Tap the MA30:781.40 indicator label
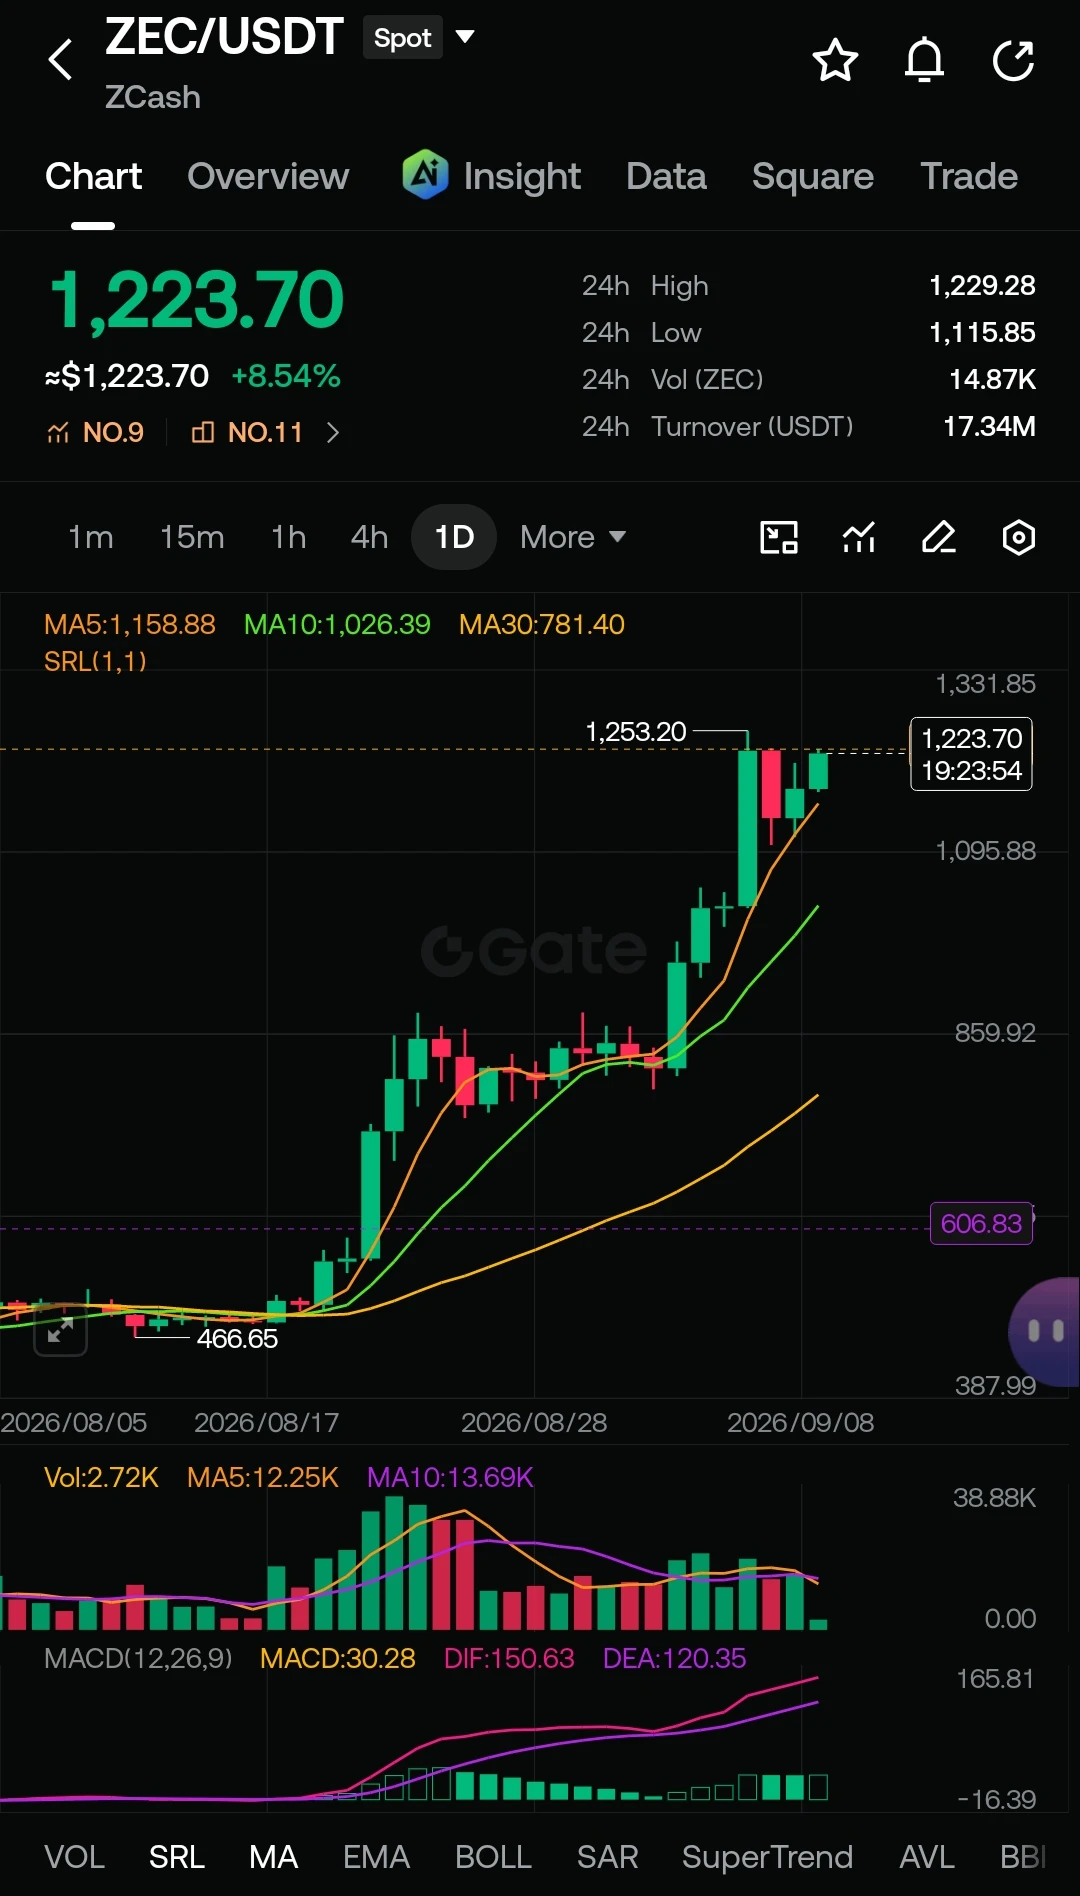Image resolution: width=1080 pixels, height=1896 pixels. point(541,624)
